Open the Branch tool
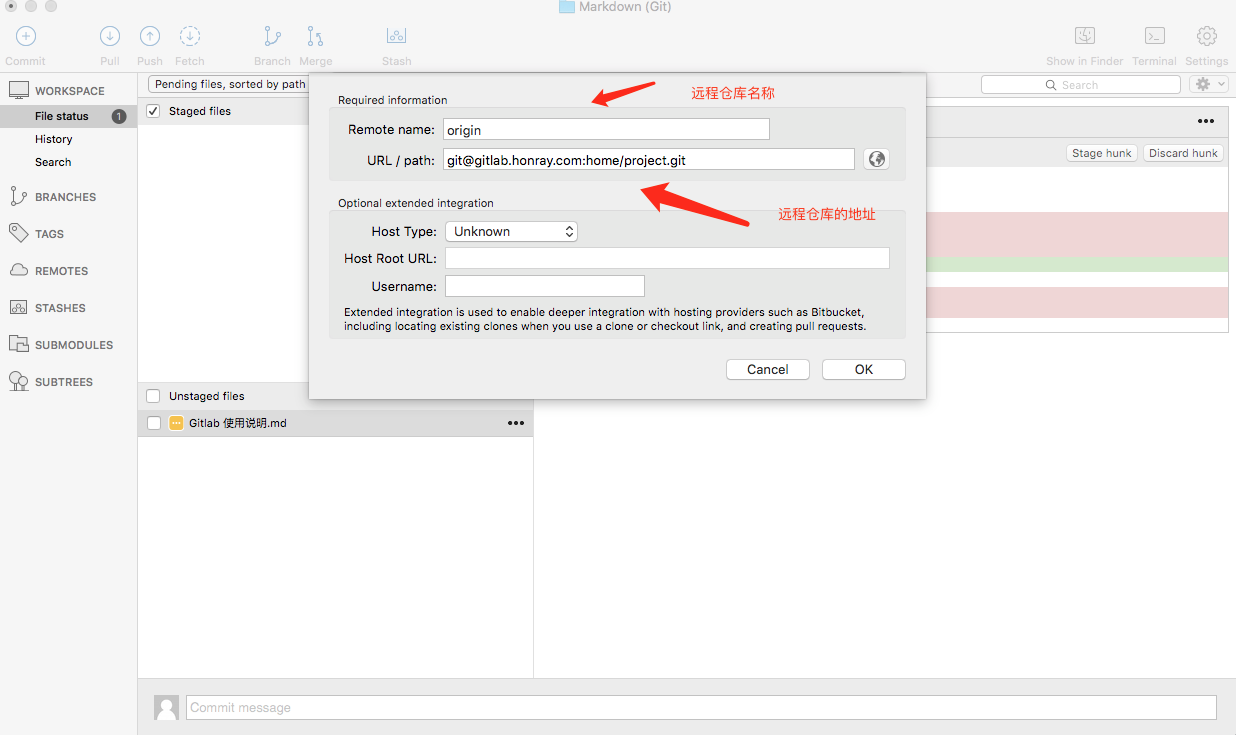Screen dimensions: 1236x735 click(x=272, y=37)
